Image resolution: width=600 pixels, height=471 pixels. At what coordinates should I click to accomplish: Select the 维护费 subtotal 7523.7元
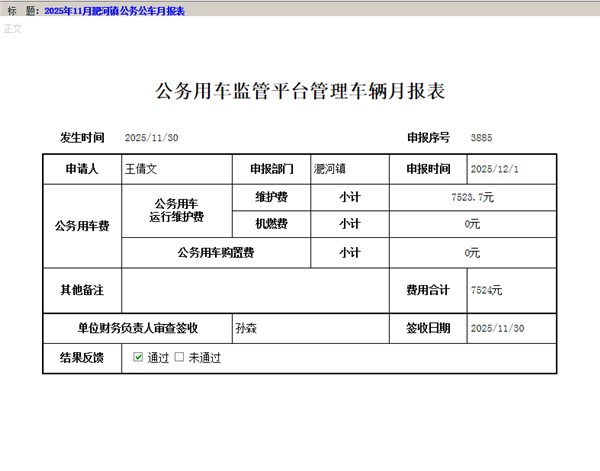point(472,198)
